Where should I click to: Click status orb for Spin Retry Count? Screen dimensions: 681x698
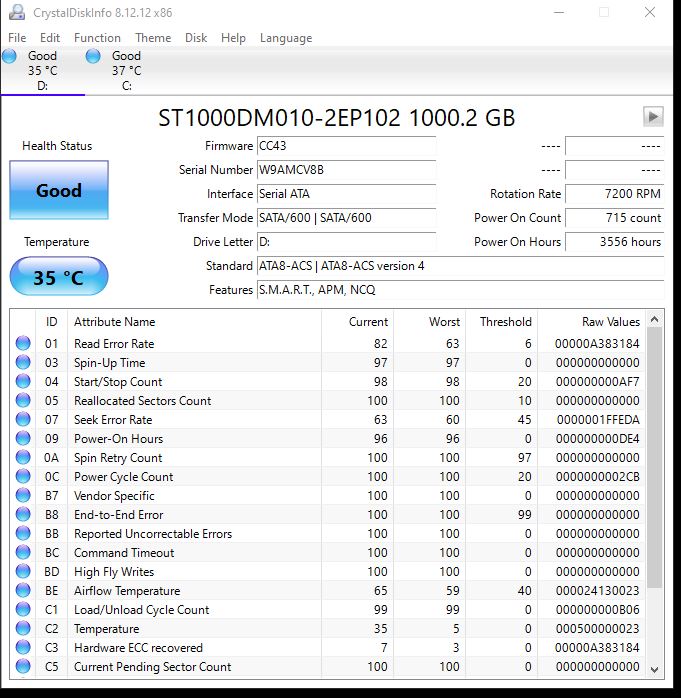(x=23, y=457)
